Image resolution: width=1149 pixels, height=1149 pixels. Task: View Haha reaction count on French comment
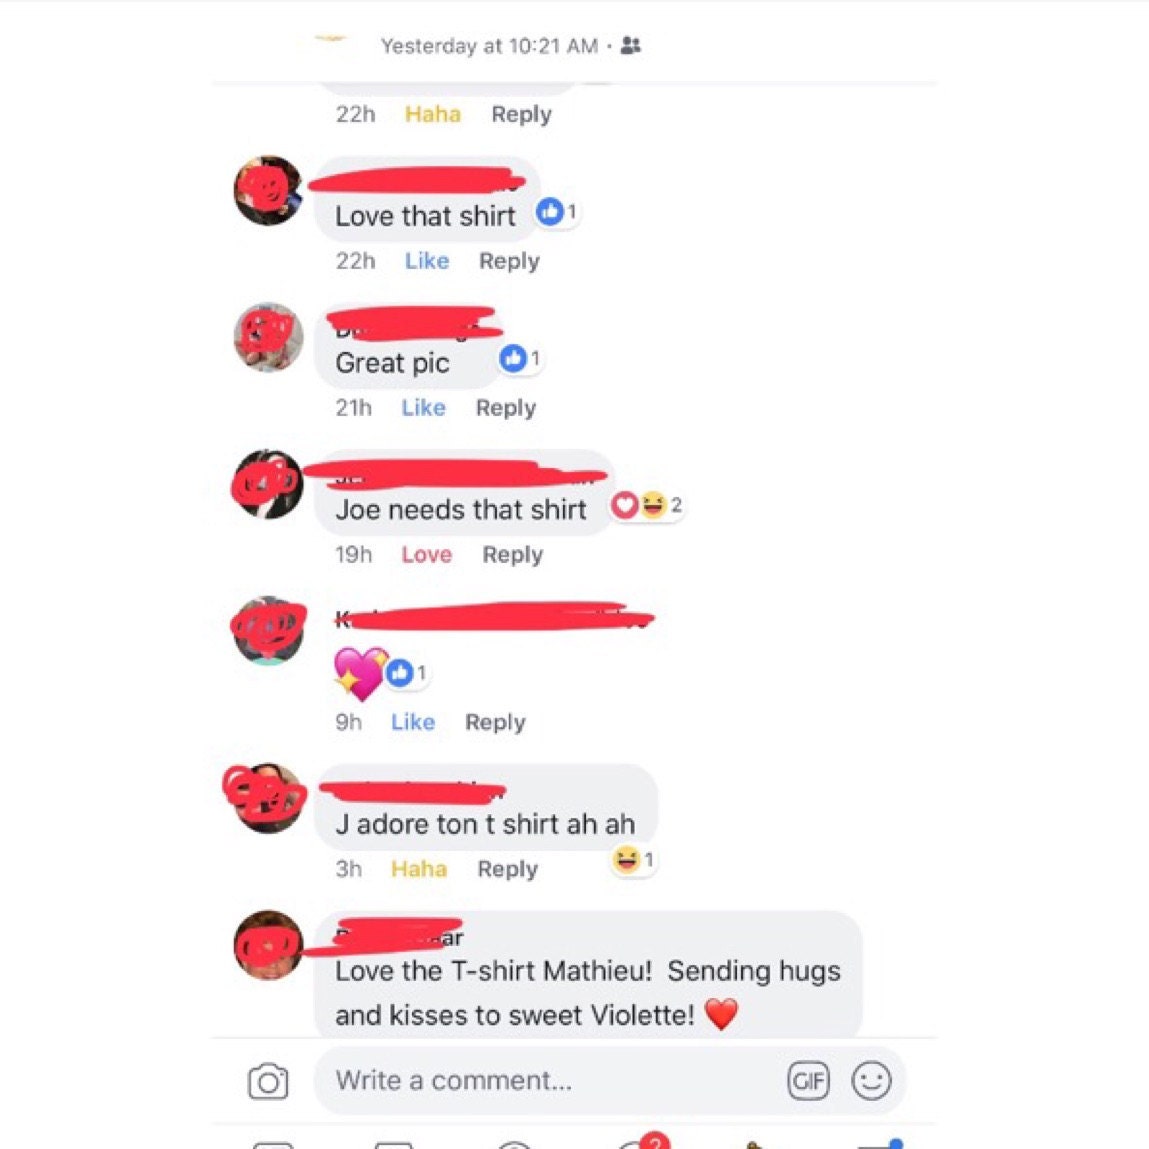click(x=634, y=860)
